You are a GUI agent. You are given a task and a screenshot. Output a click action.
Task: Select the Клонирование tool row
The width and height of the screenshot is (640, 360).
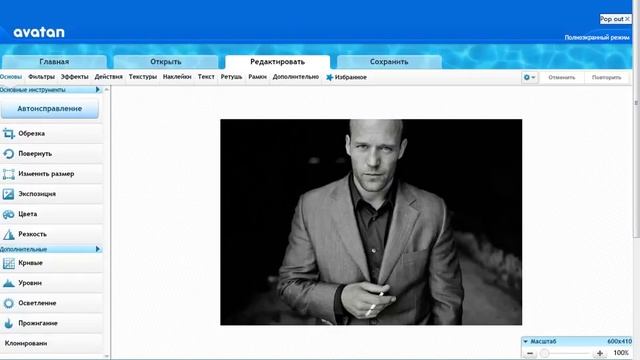(x=51, y=343)
